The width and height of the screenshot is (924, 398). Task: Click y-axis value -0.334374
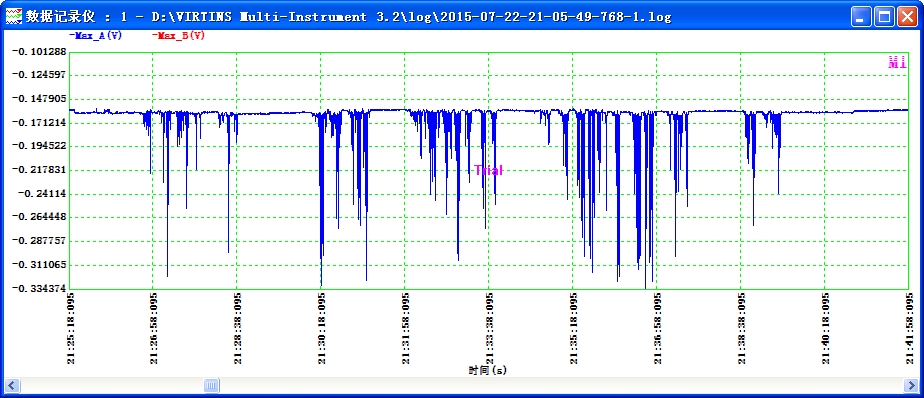pos(38,288)
